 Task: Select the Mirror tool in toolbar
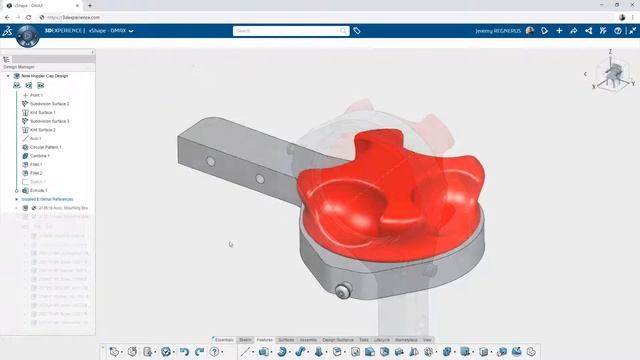click(x=413, y=351)
